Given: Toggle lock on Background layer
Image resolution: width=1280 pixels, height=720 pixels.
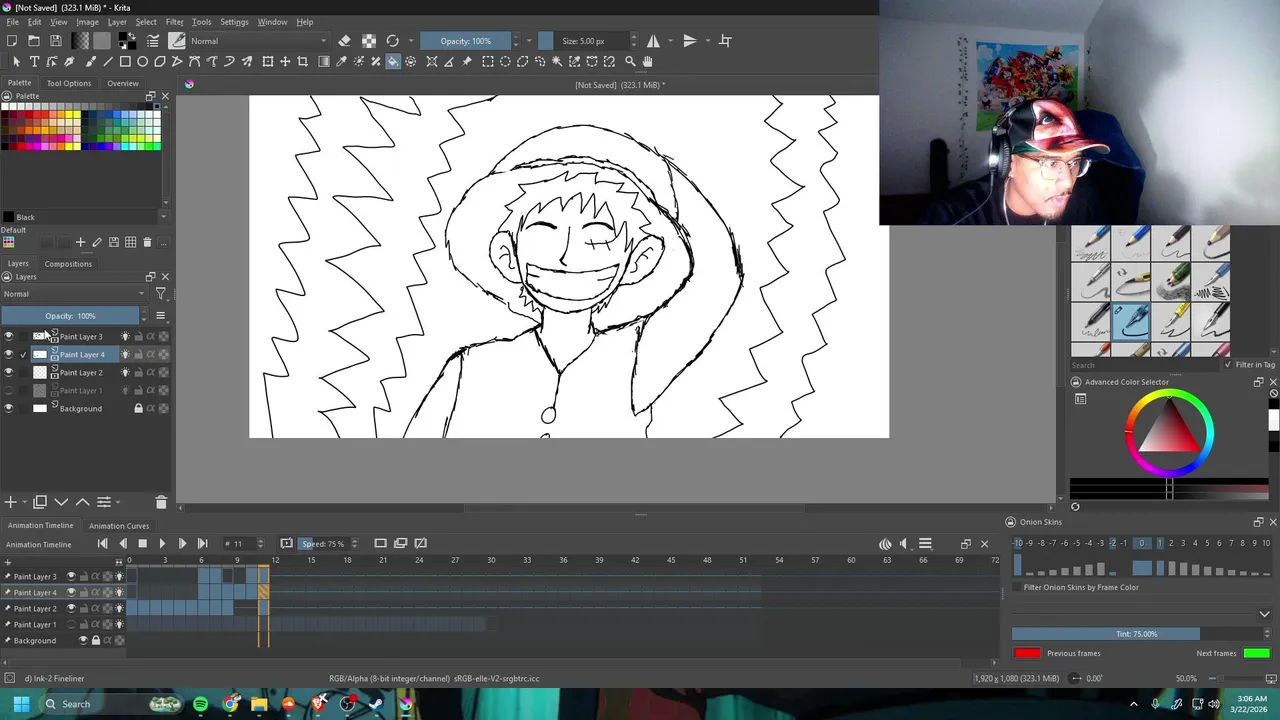Looking at the screenshot, I should point(138,409).
